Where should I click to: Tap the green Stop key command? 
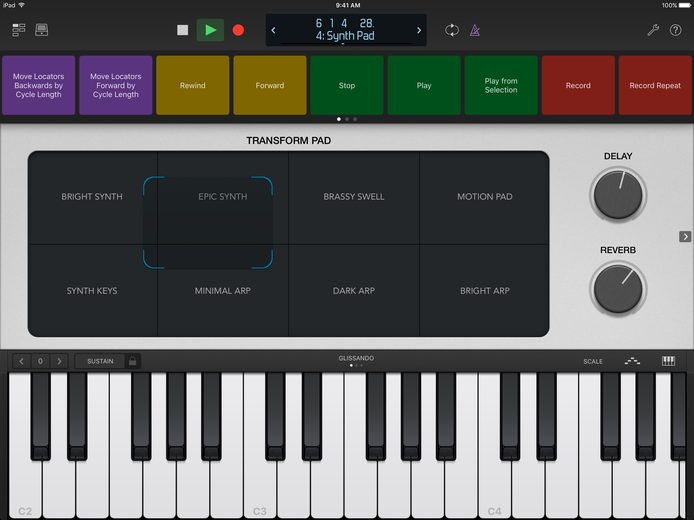(x=347, y=85)
